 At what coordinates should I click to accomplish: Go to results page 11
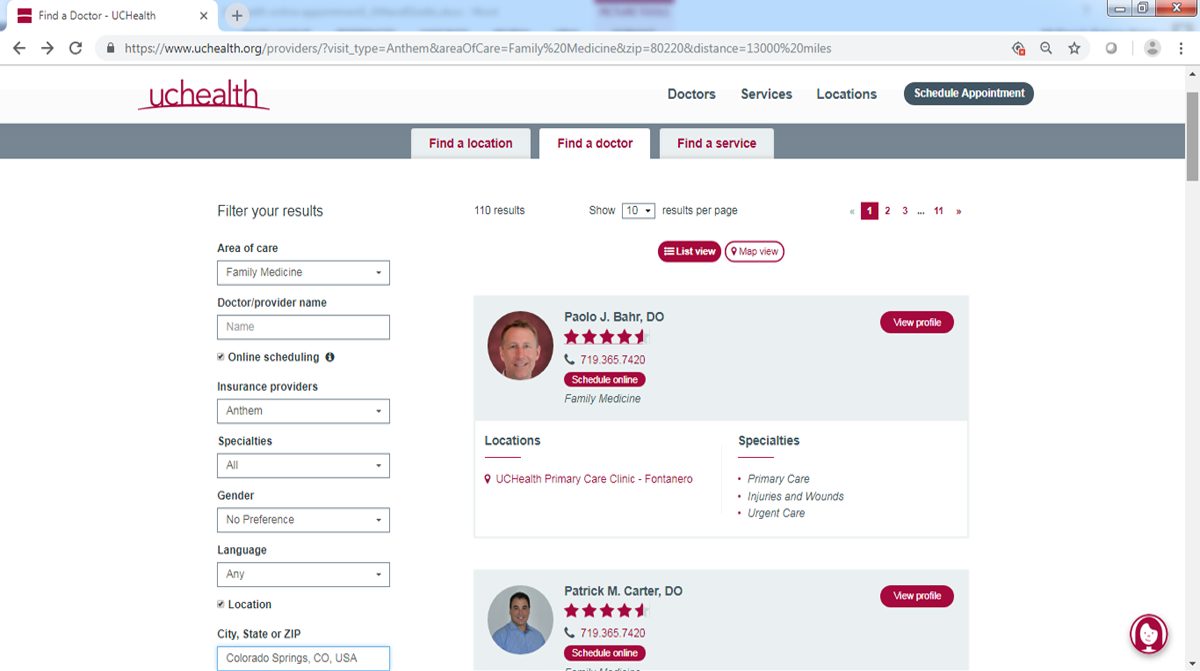point(938,211)
